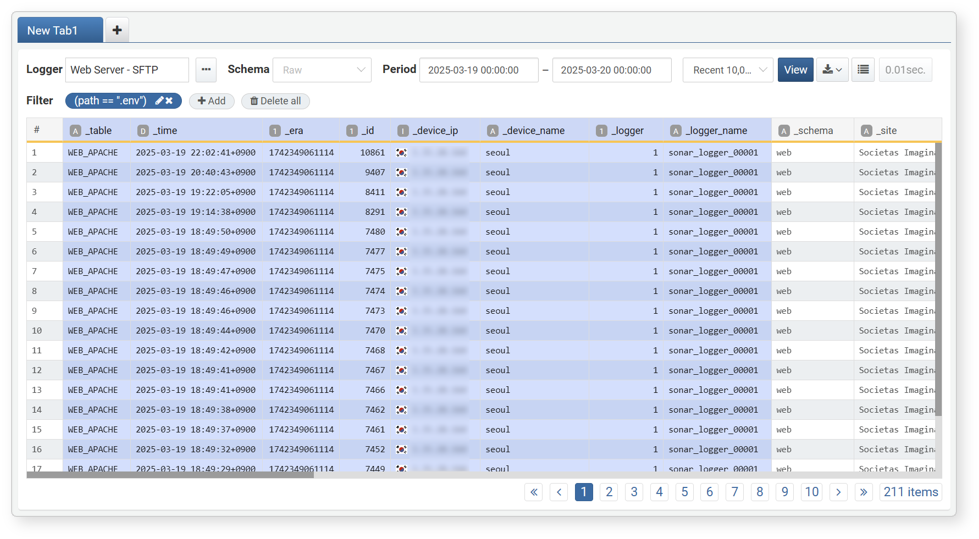Click the _device_ip column type icon
The image size is (979, 539).
(403, 131)
